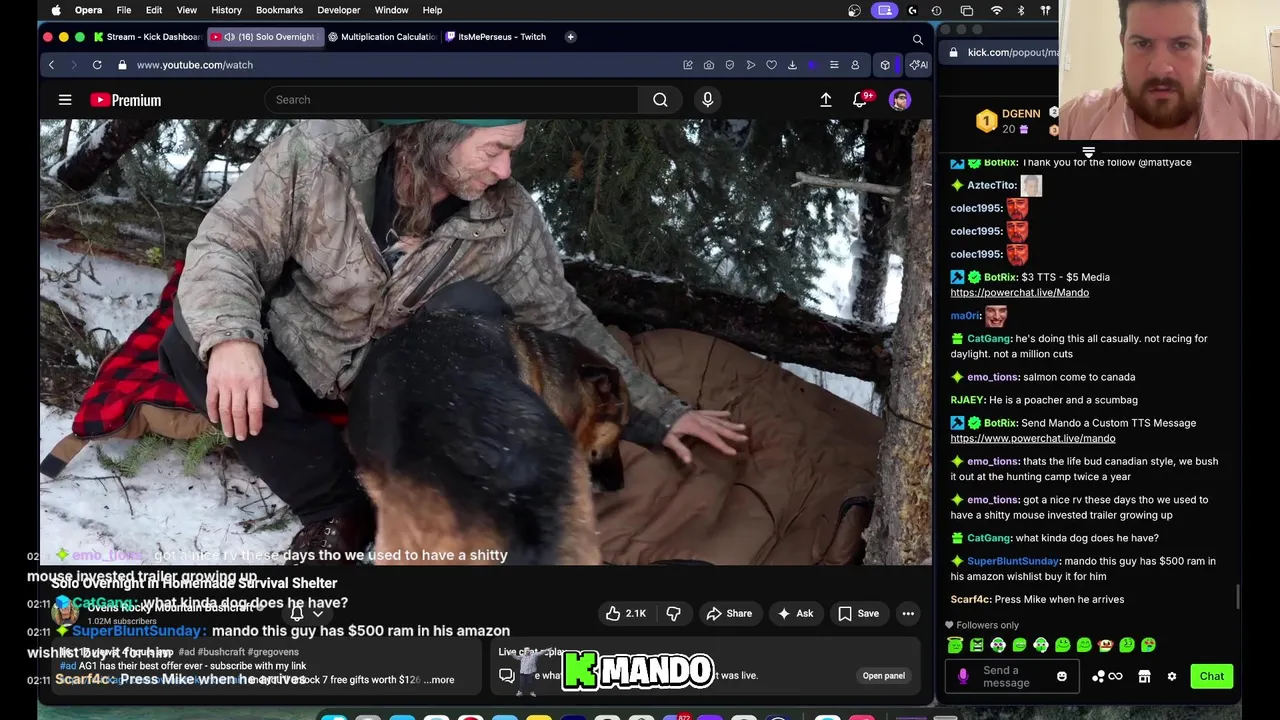Toggle Kick chat voice microphone
This screenshot has height=720, width=1280.
(x=963, y=677)
